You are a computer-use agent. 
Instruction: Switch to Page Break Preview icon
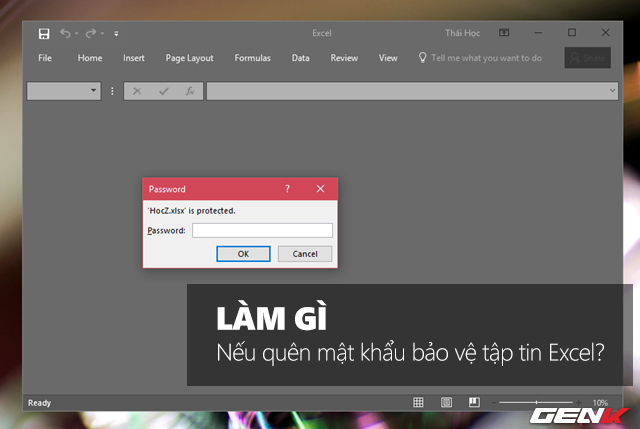[474, 402]
